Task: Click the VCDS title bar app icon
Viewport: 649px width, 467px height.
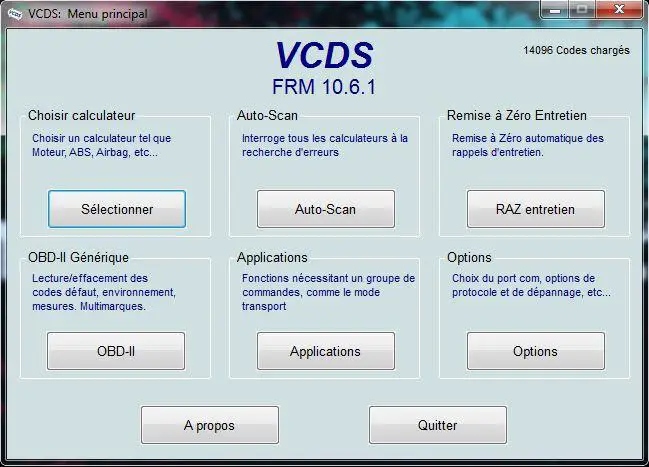Action: click(x=15, y=14)
